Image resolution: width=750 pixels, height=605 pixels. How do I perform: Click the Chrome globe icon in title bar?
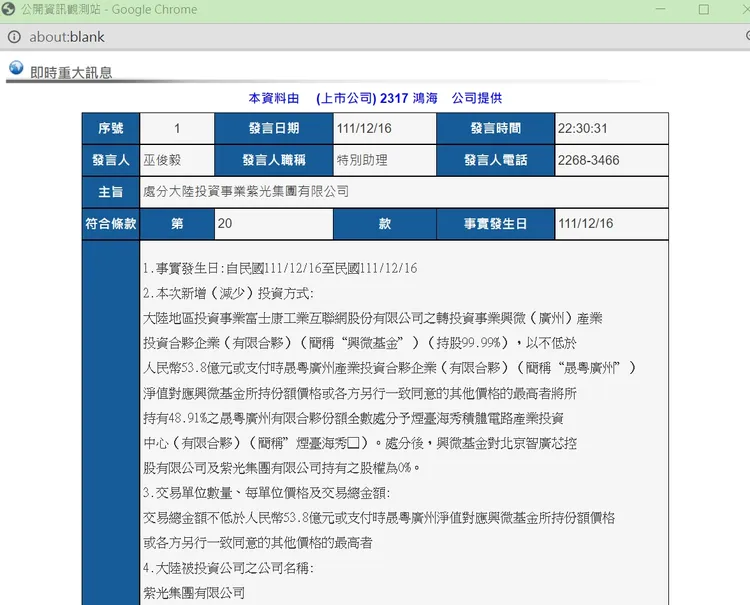[8, 9]
